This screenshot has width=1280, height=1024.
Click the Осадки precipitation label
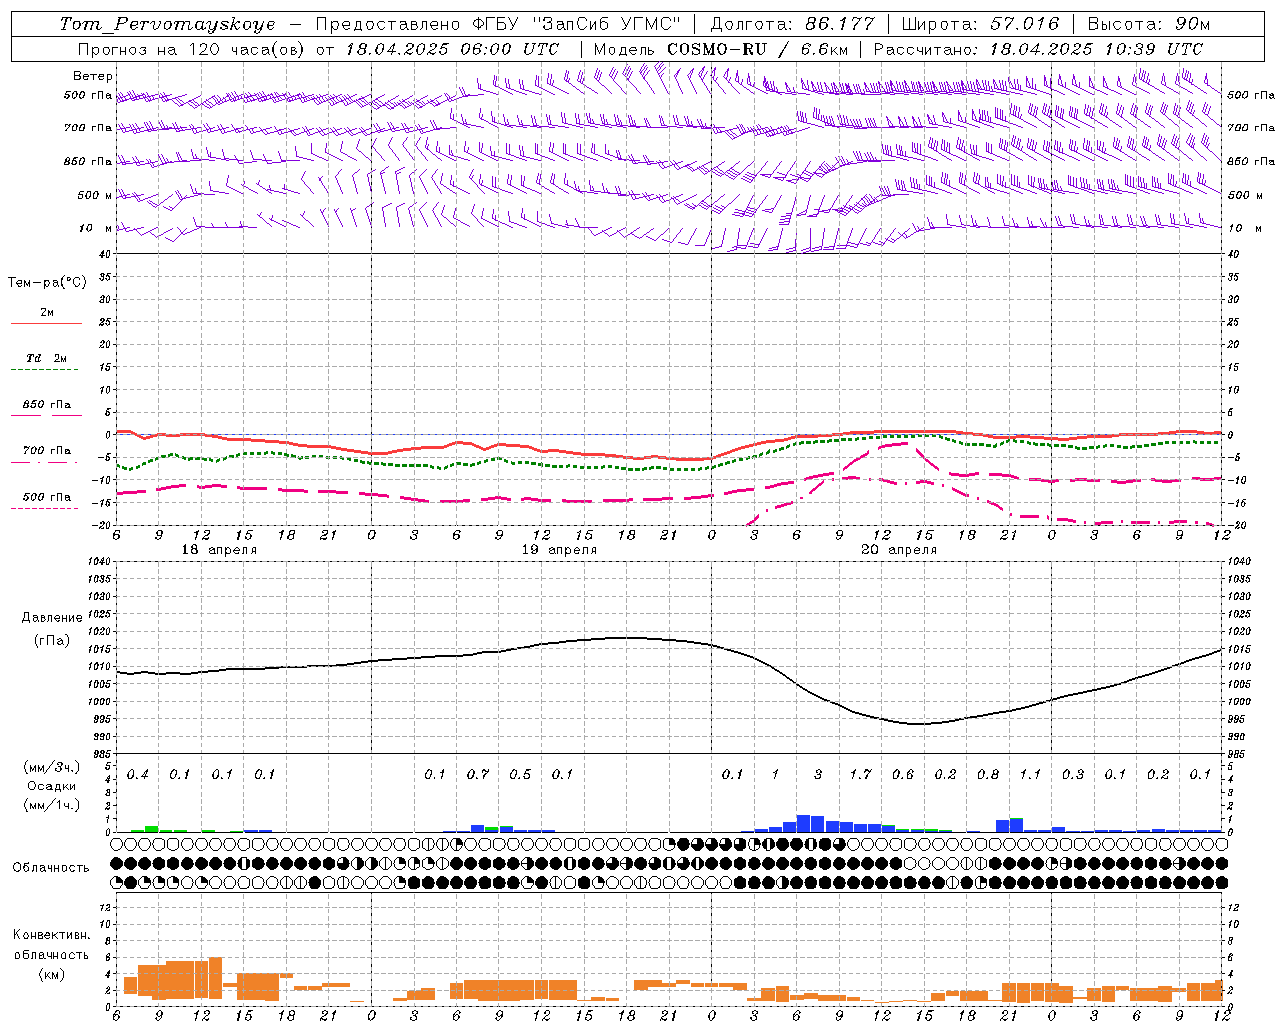[51, 786]
